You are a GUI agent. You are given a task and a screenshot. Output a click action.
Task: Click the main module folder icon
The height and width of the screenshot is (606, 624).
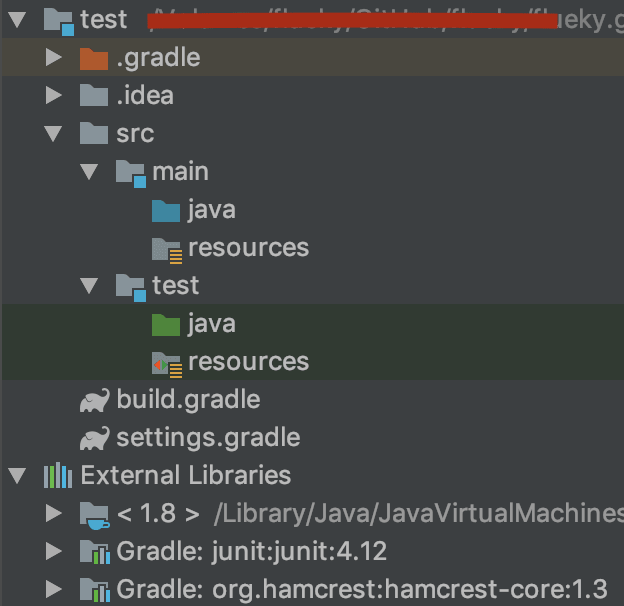(x=131, y=173)
